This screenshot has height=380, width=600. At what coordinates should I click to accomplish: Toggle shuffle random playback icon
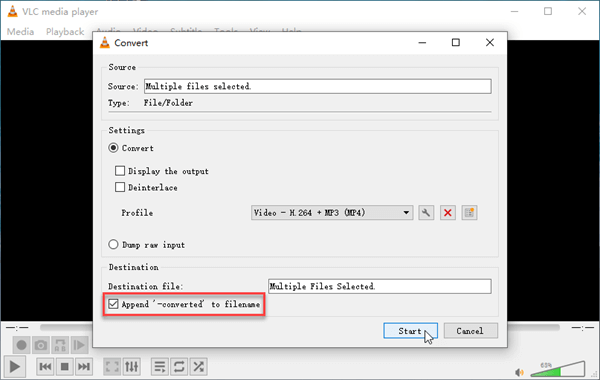(198, 367)
